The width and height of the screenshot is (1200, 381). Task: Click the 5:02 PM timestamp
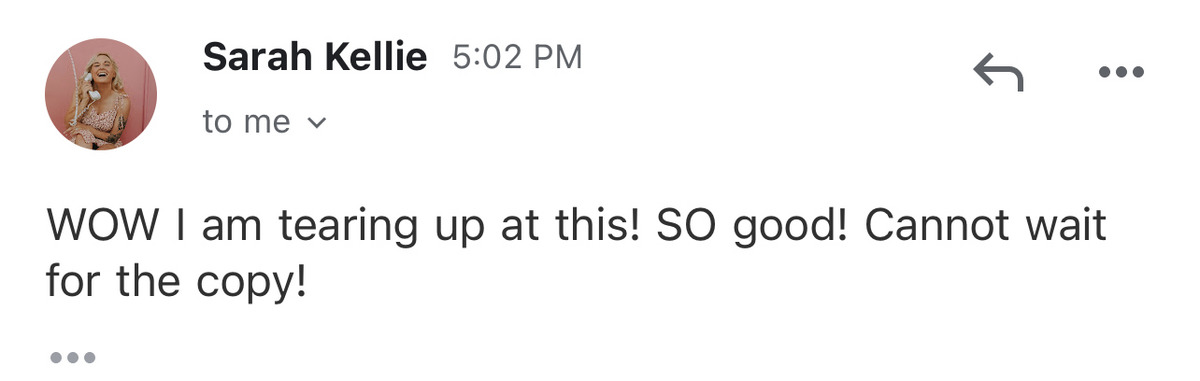click(517, 57)
